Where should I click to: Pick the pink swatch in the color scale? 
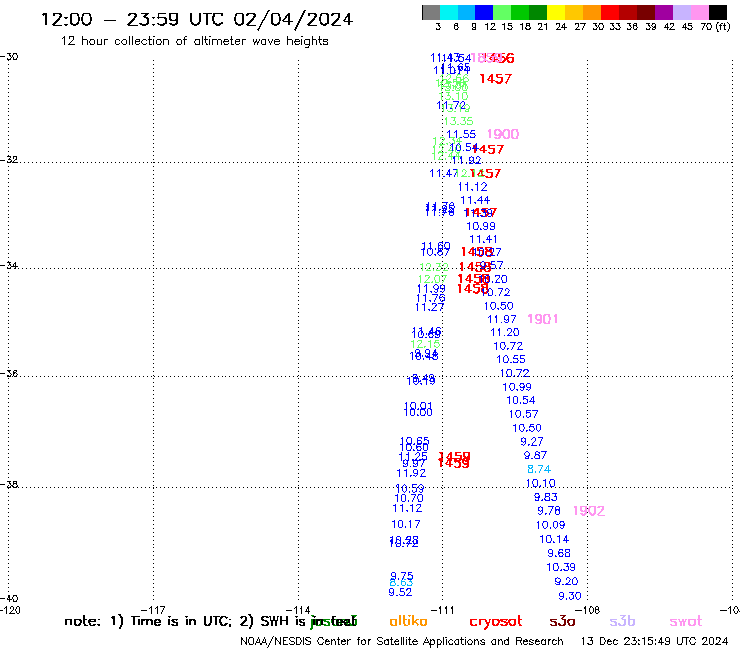tap(699, 12)
